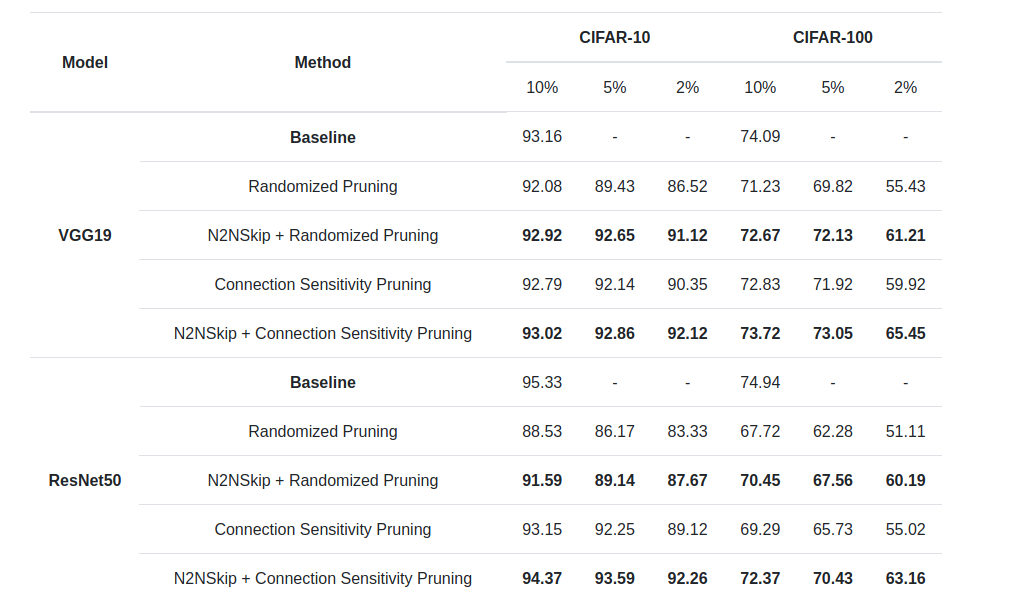Click the ResNet50 model row label
1009x611 pixels.
[x=85, y=480]
